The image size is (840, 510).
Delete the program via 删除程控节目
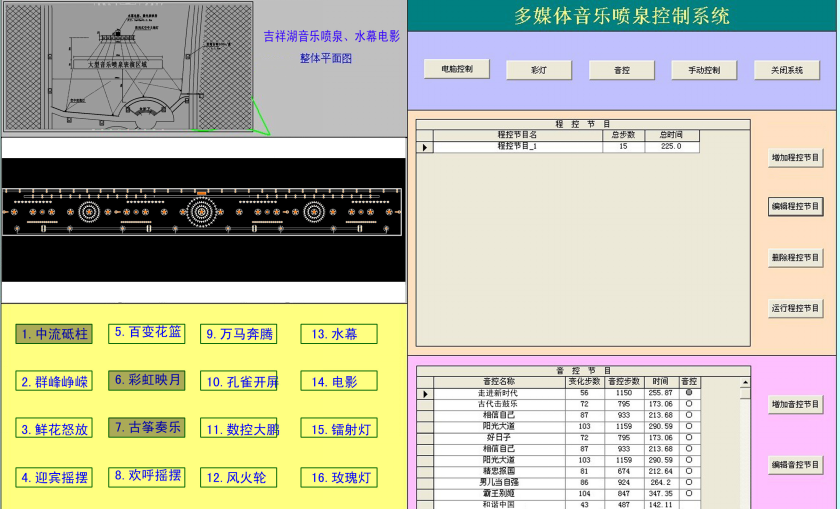[x=795, y=257]
